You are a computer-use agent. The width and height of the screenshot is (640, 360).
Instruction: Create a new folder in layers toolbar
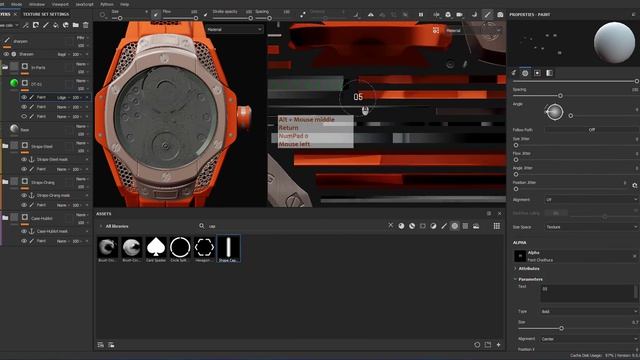(76, 25)
